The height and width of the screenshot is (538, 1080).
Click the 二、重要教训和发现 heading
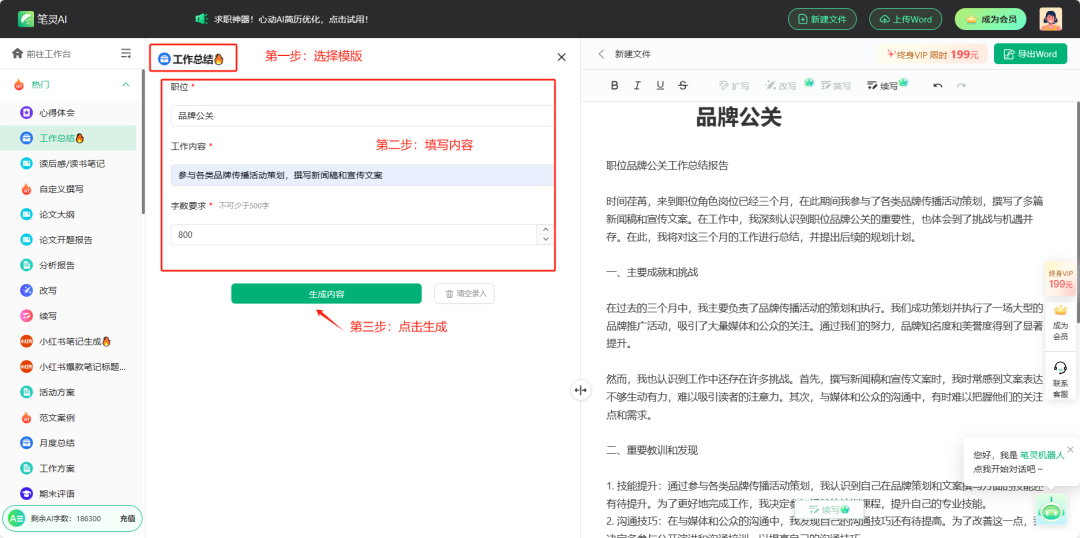[652, 451]
